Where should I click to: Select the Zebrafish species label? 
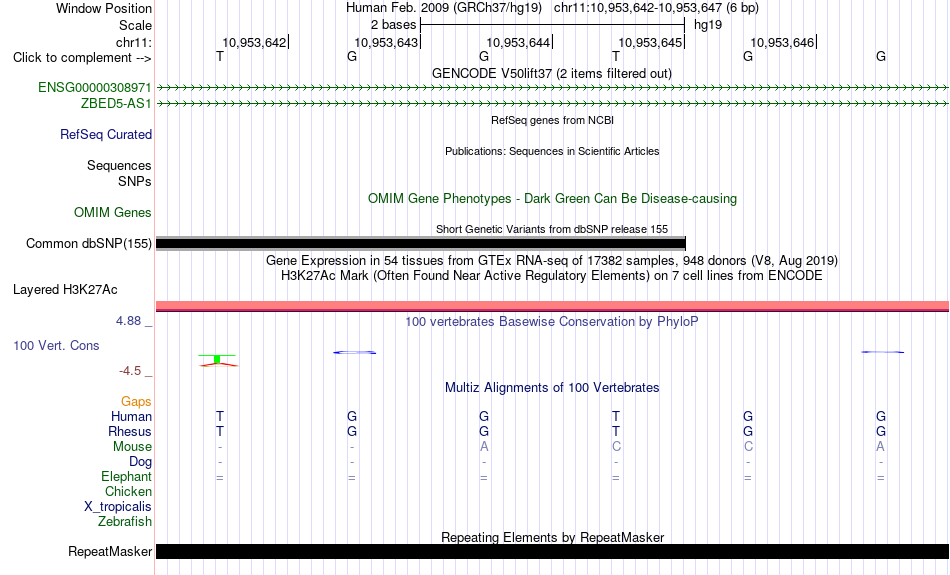pyautogui.click(x=125, y=522)
